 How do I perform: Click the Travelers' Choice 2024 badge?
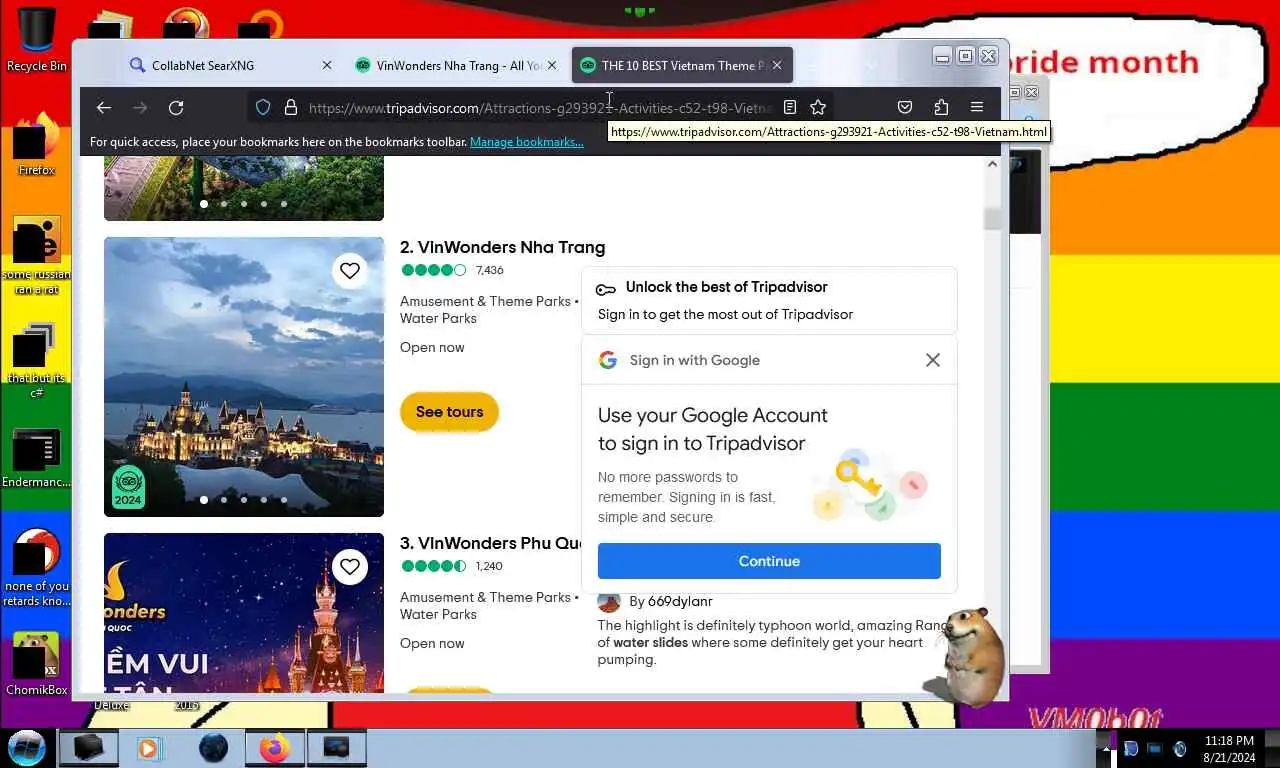128,487
